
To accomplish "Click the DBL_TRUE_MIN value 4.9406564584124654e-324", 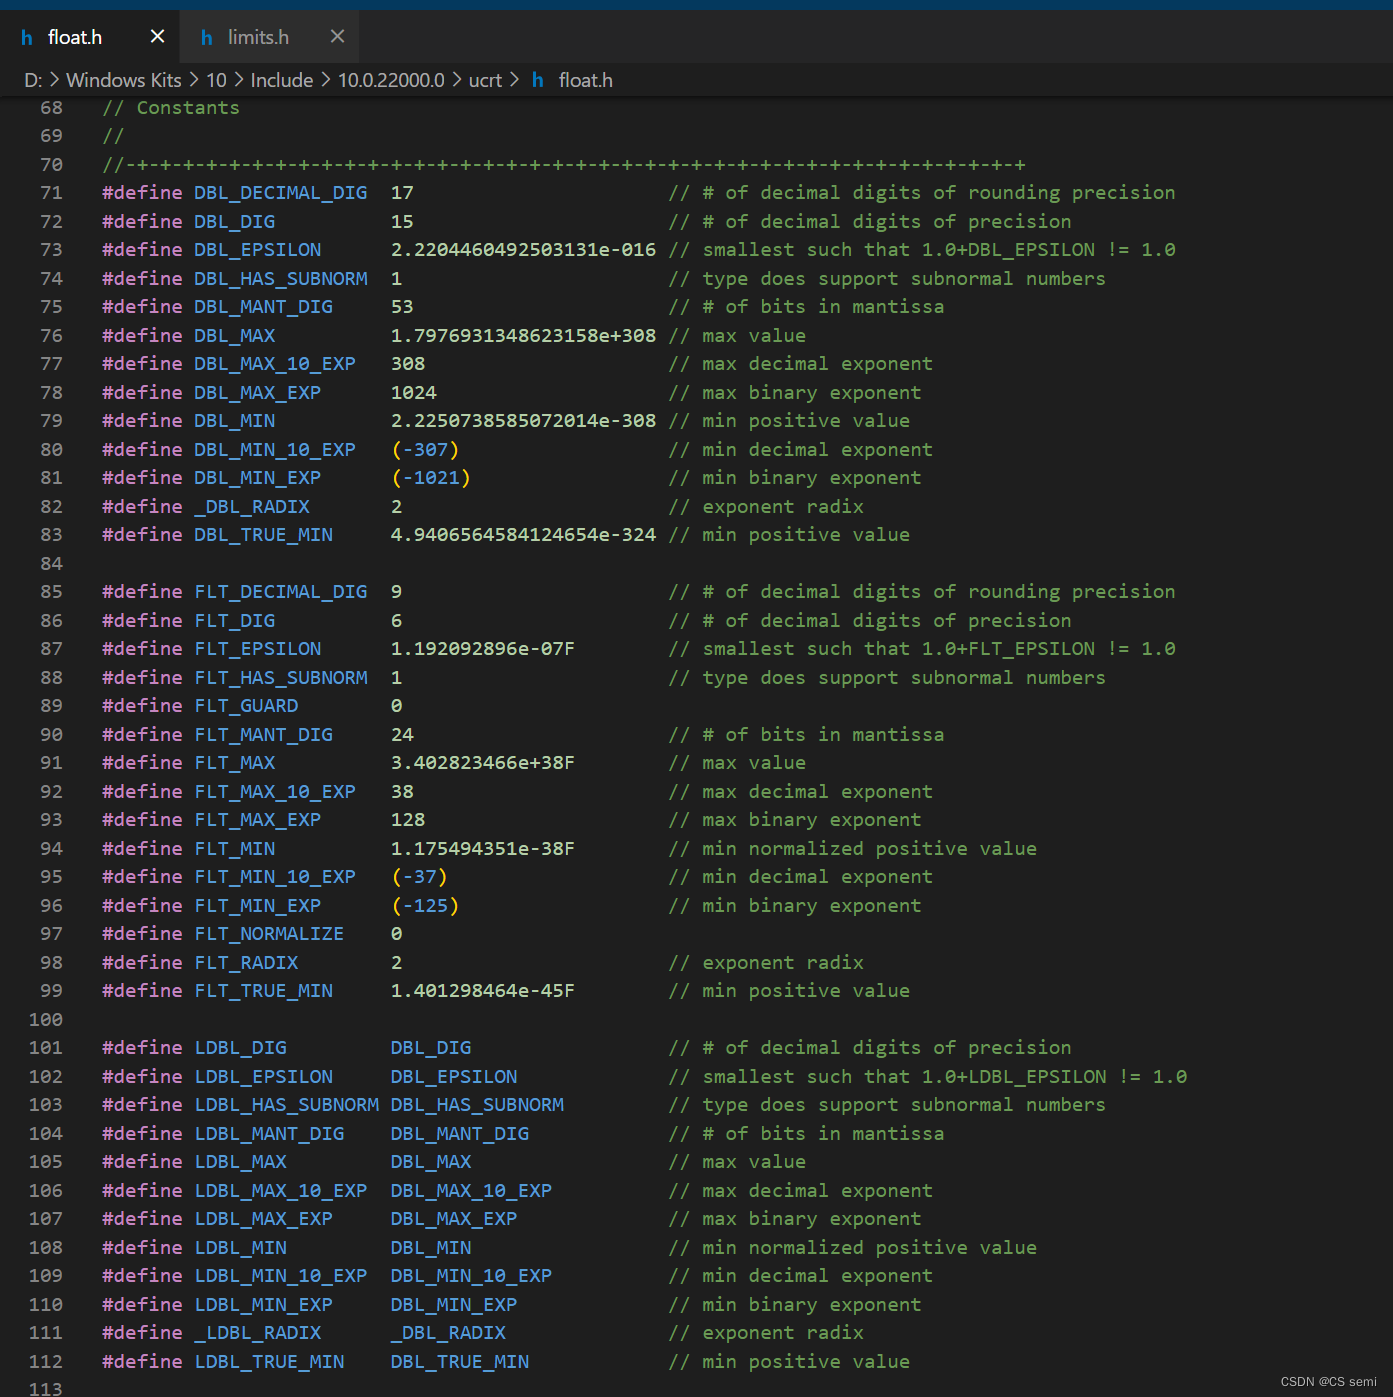I will (524, 535).
